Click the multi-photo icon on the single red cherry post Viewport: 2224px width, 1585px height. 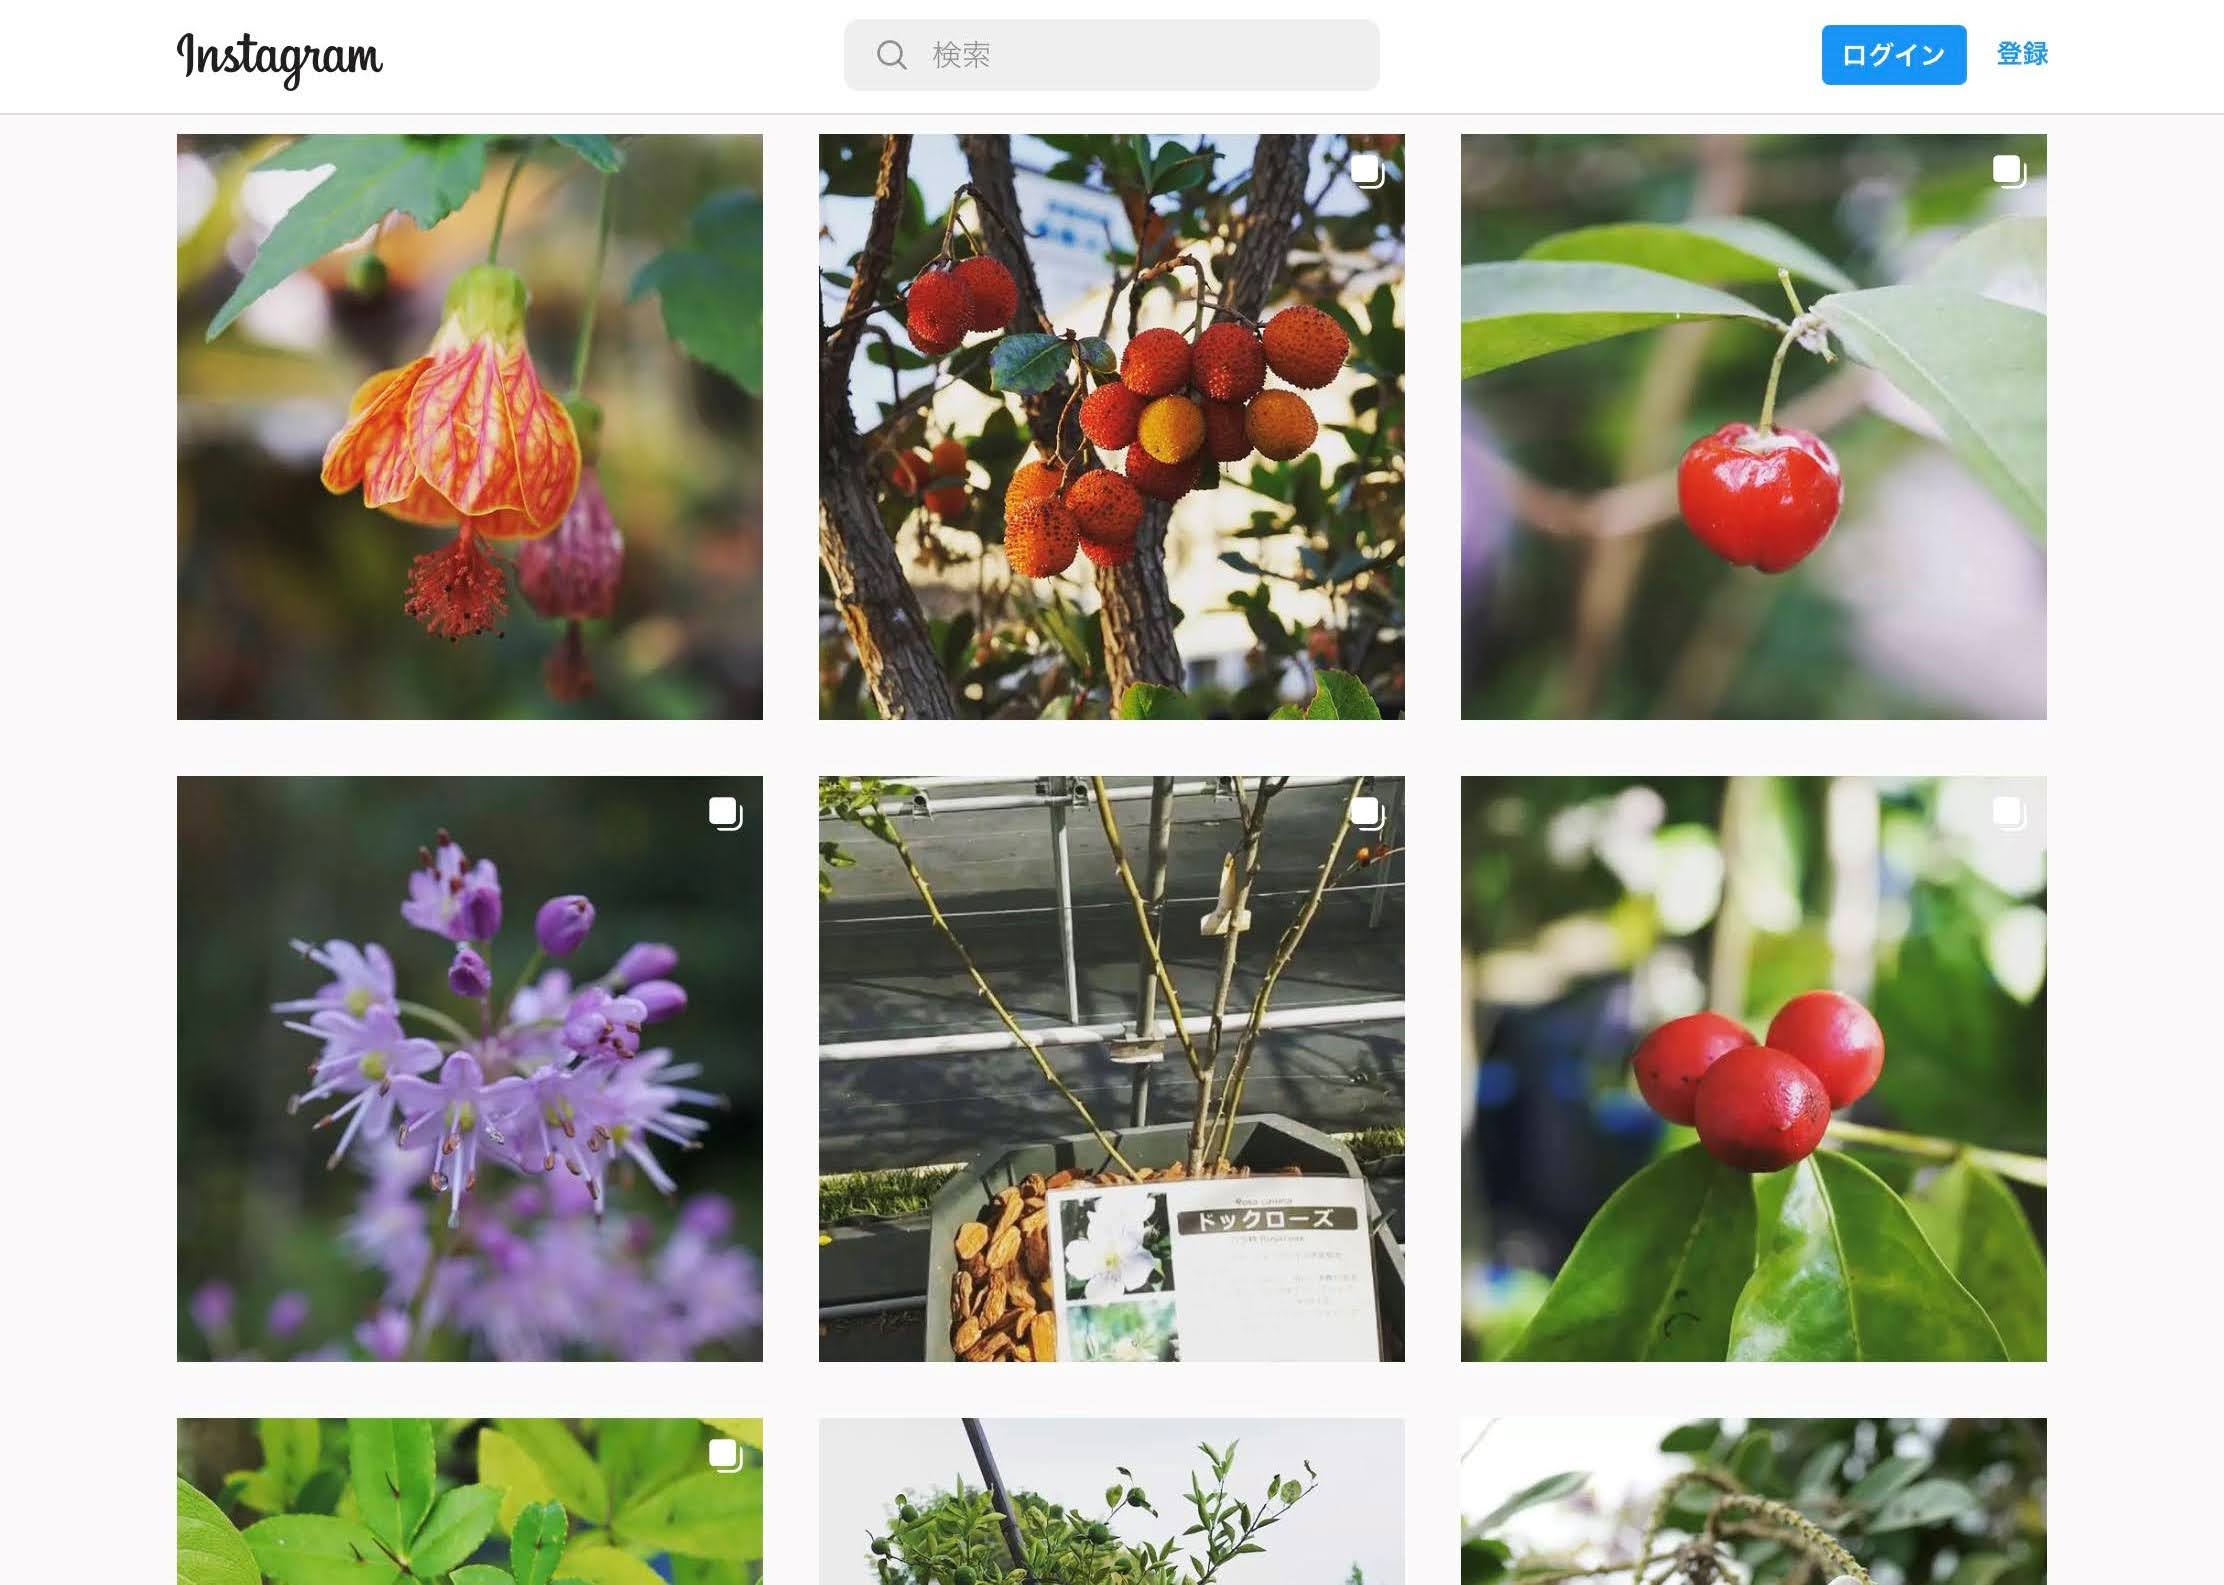click(2009, 171)
